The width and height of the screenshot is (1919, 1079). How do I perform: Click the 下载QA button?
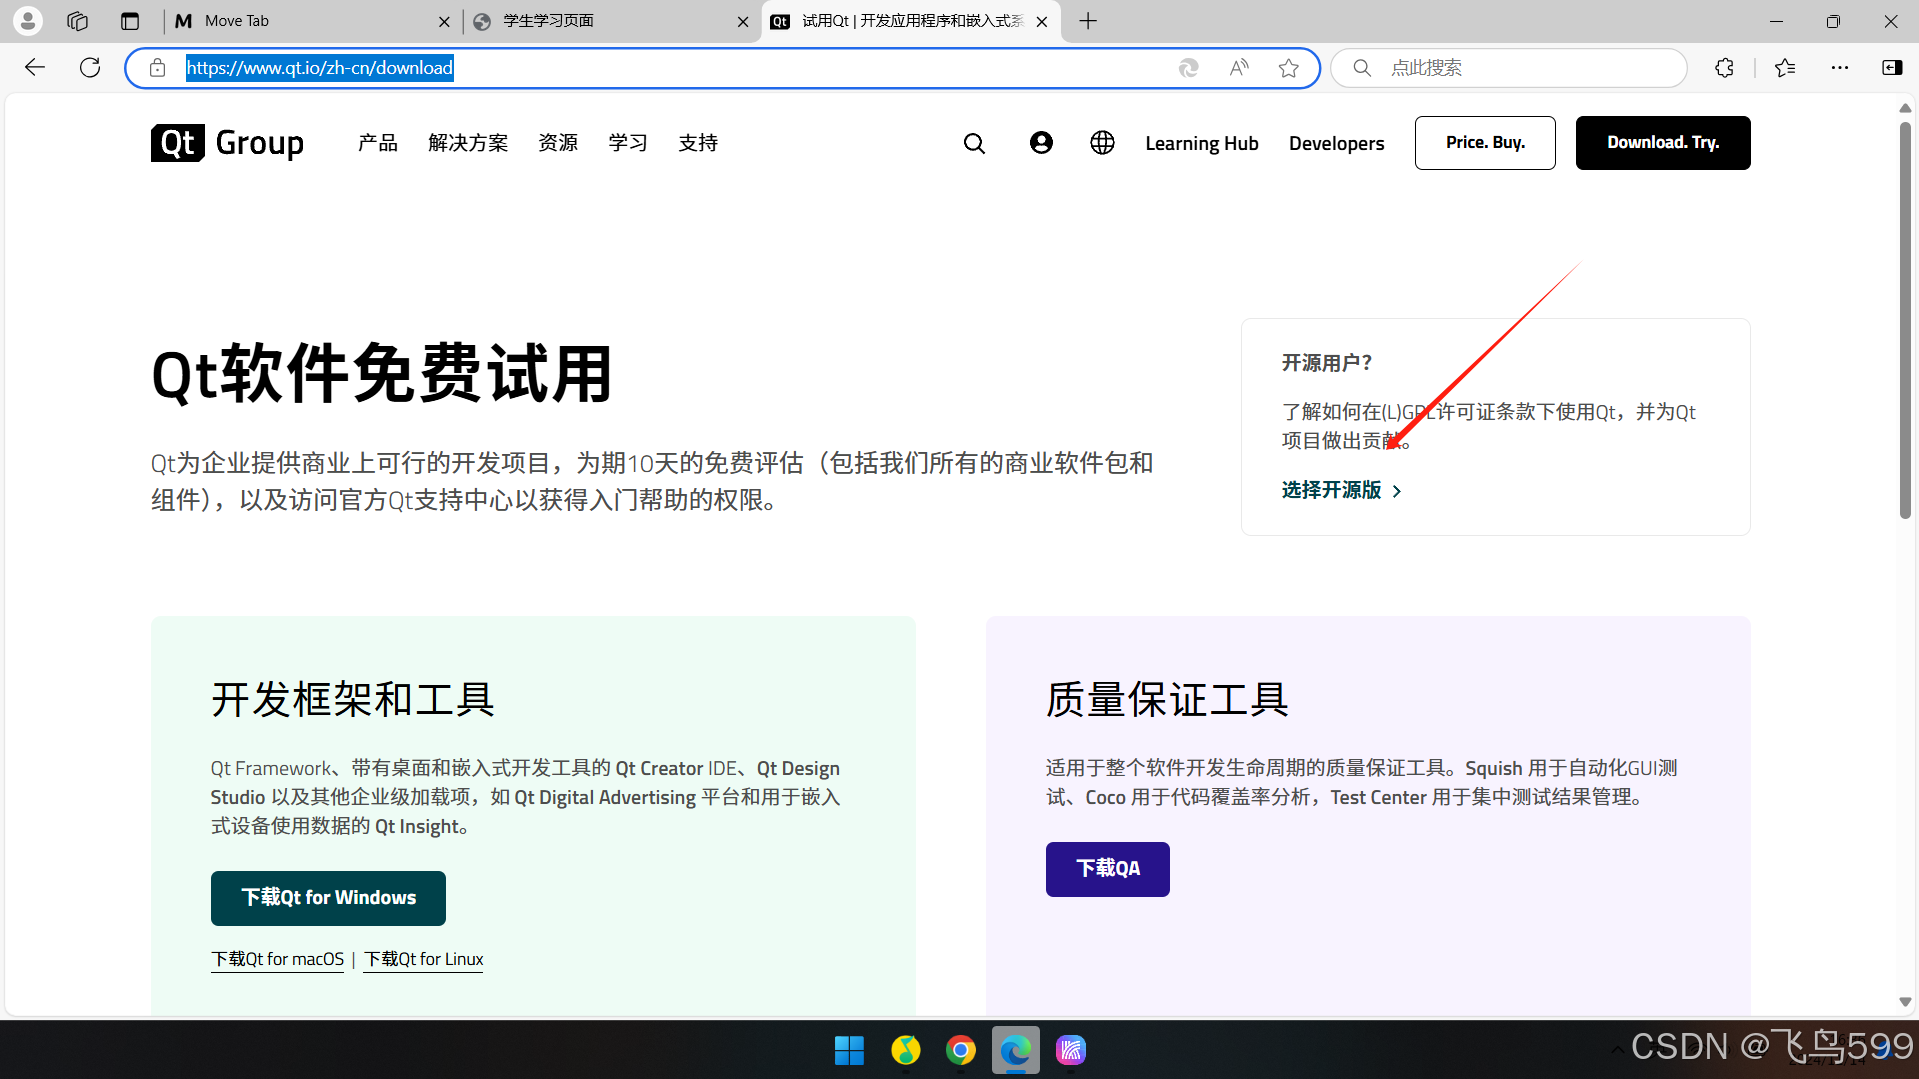coord(1108,869)
